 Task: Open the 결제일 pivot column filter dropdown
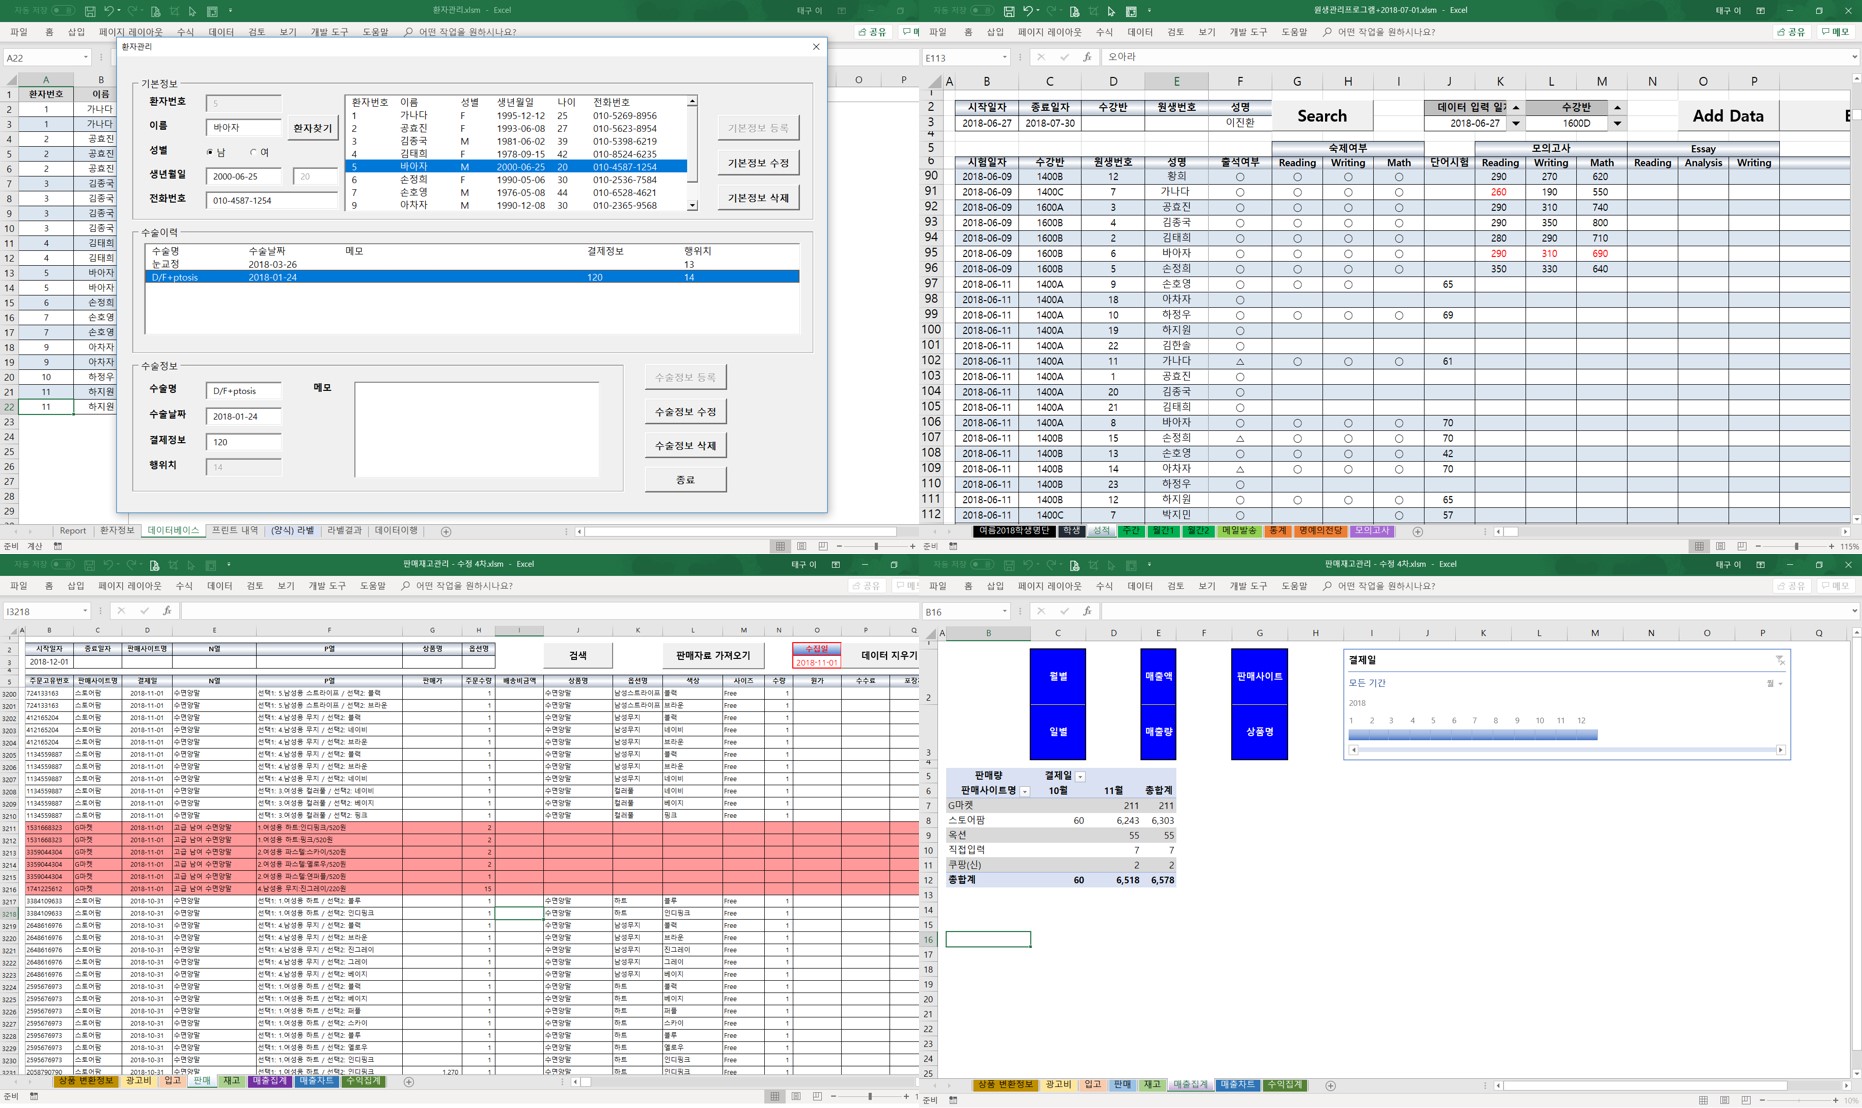(x=1080, y=776)
